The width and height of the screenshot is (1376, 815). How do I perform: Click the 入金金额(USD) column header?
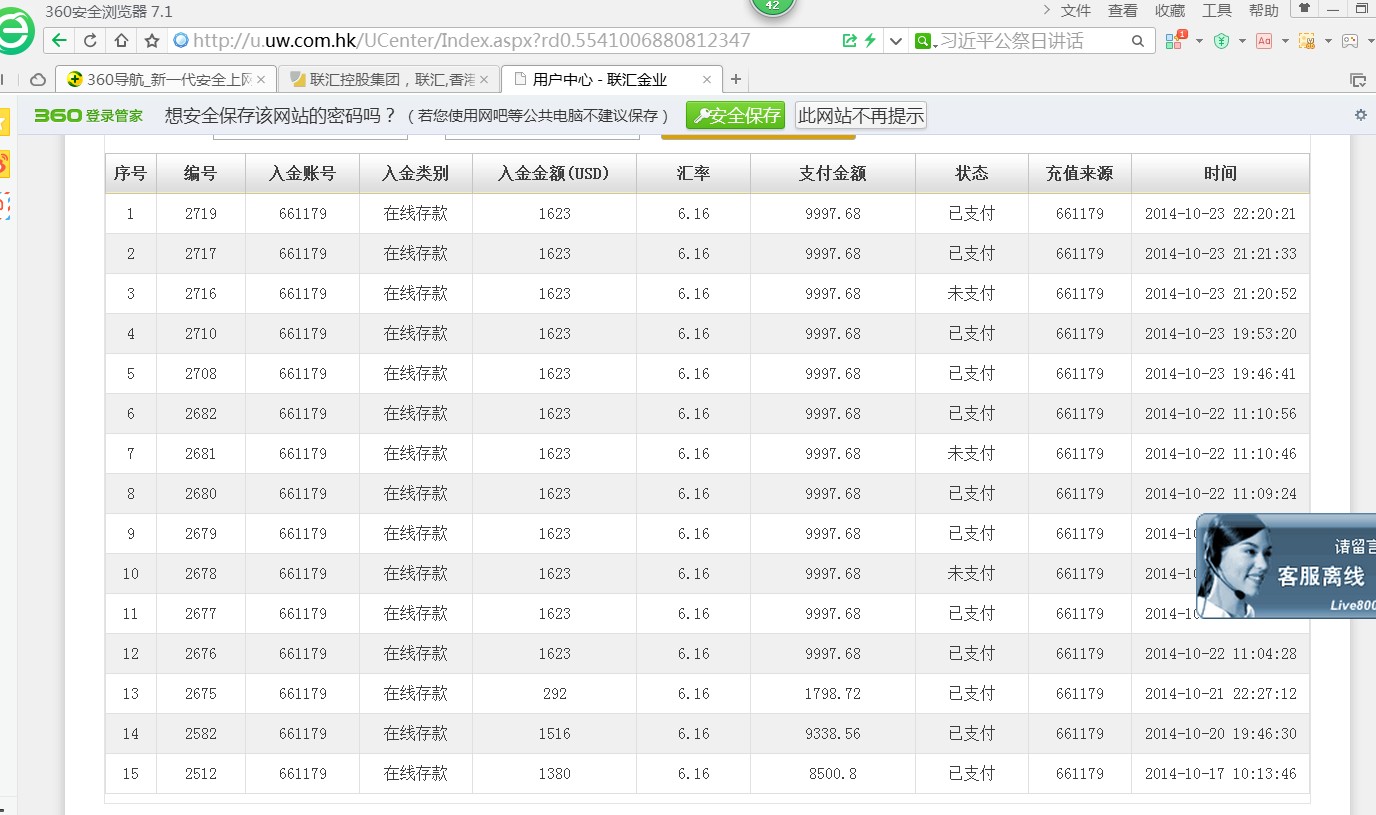click(x=554, y=173)
